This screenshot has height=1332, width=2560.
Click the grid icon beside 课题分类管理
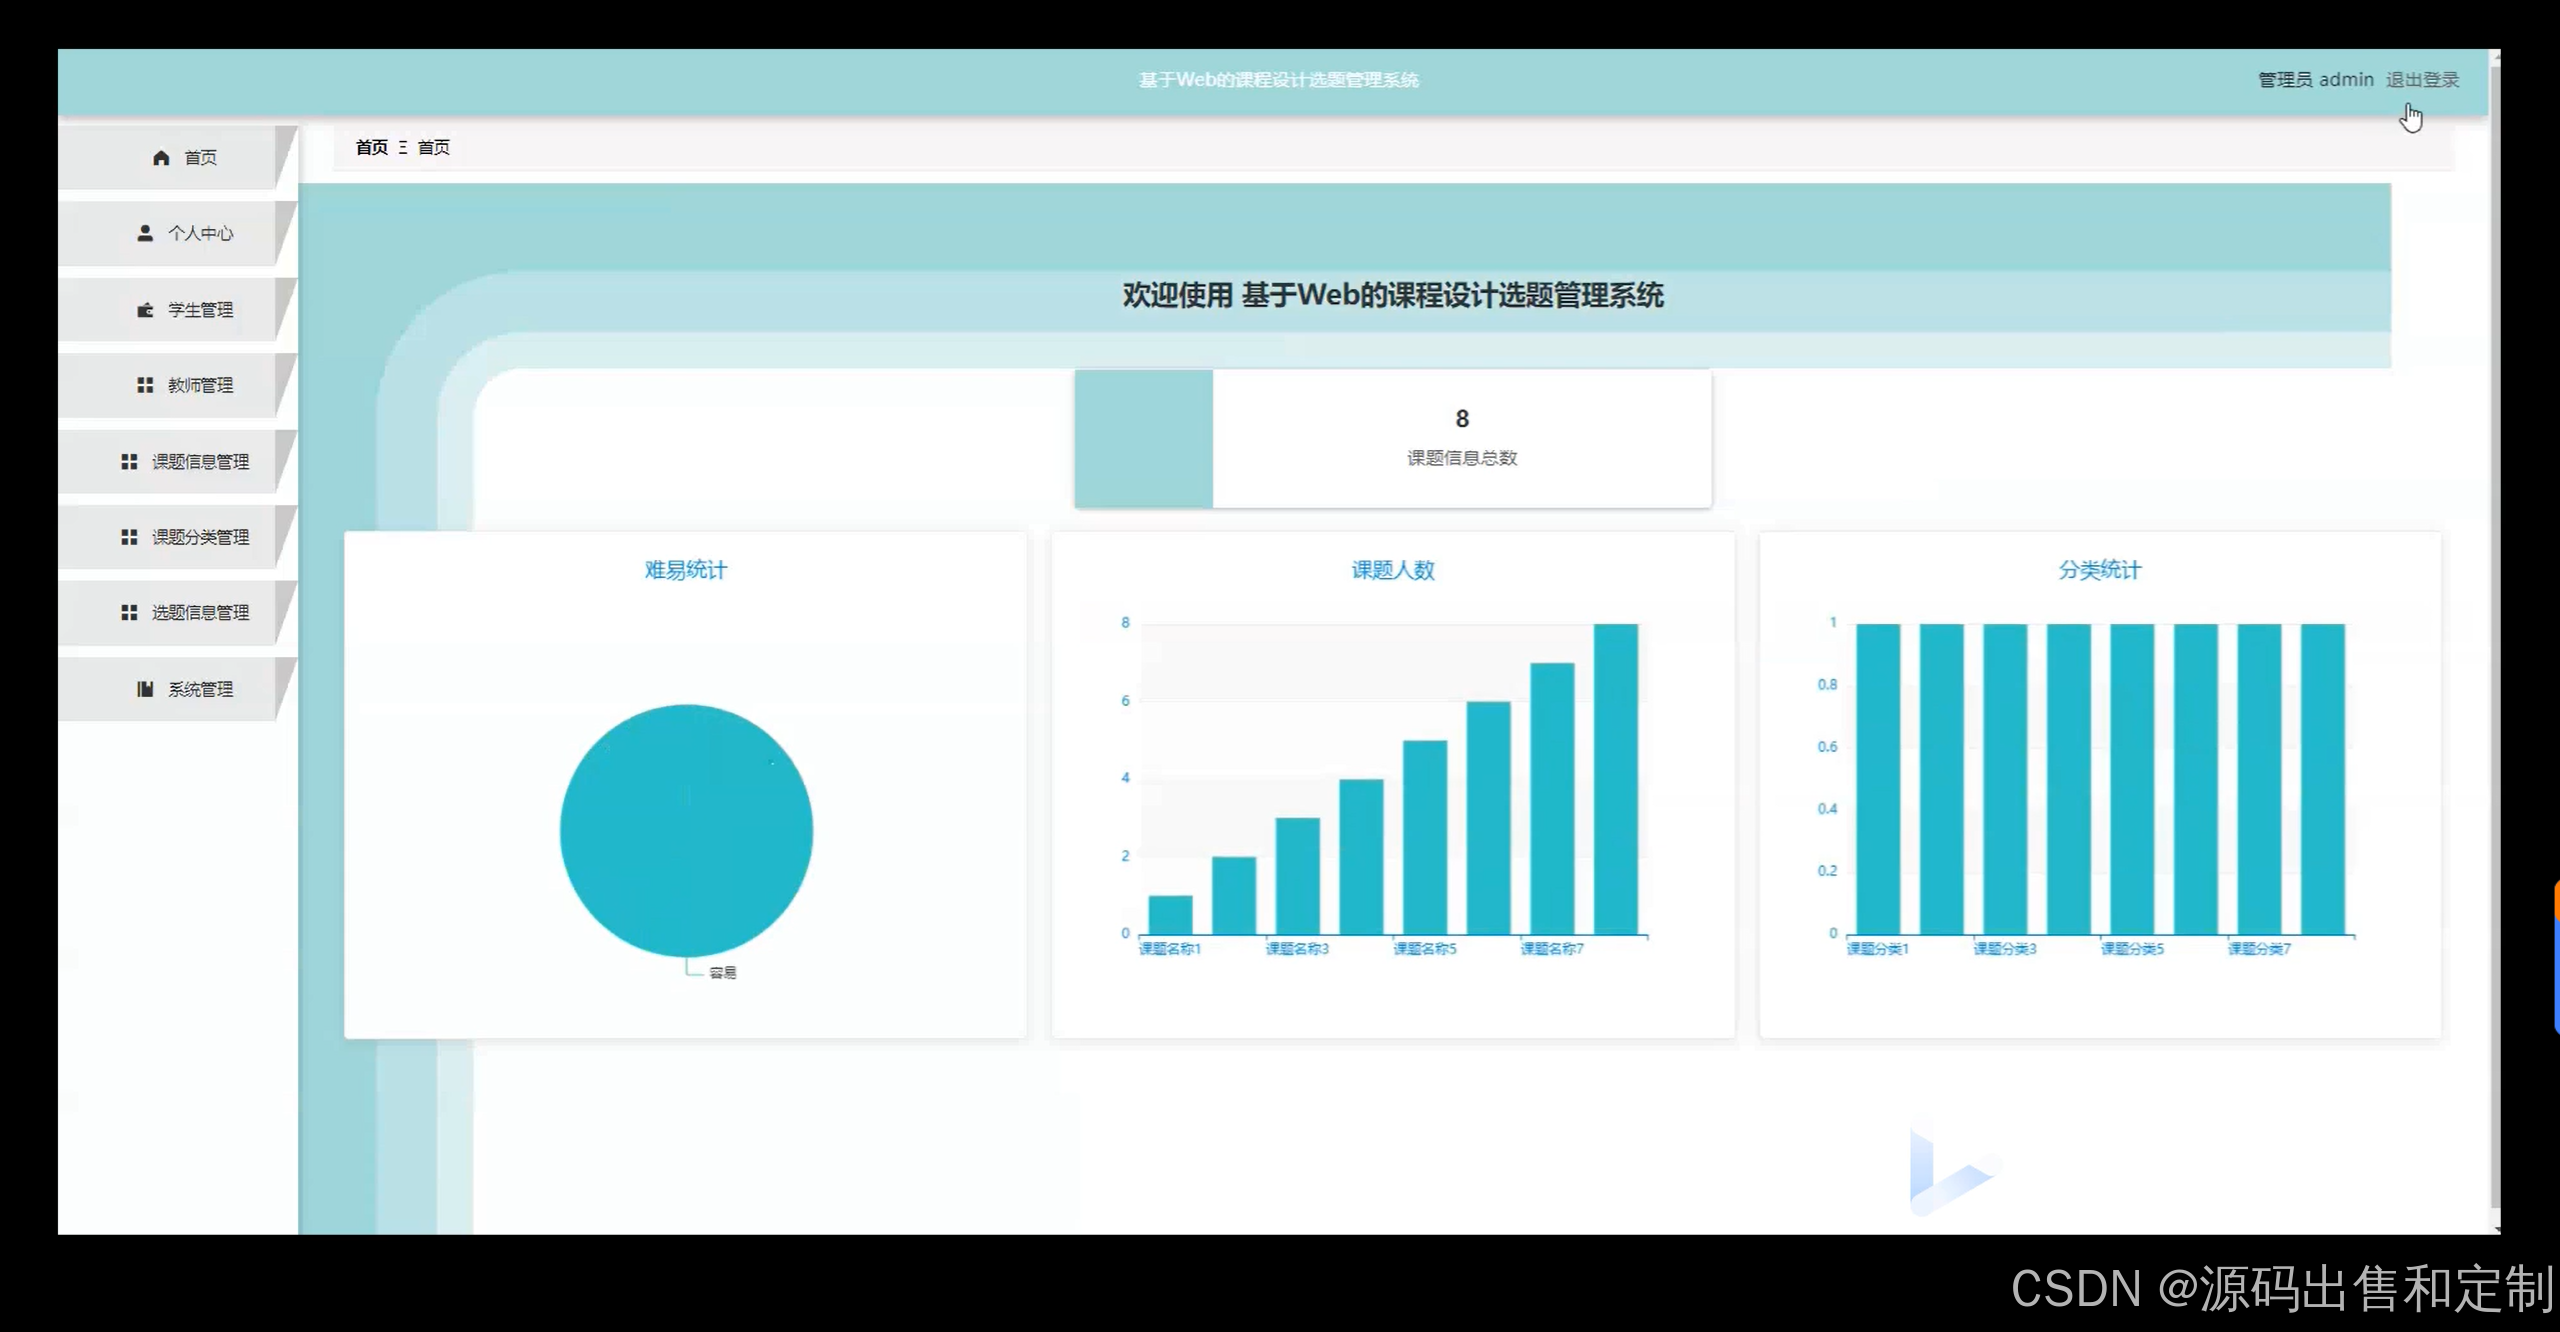(x=129, y=537)
